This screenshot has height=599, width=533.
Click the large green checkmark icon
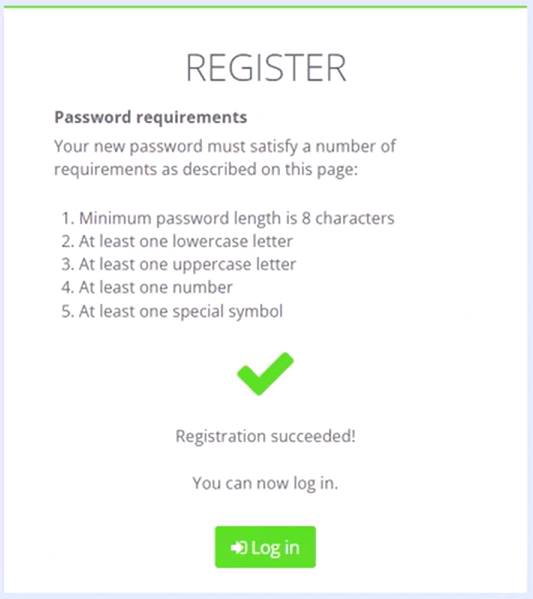click(265, 374)
